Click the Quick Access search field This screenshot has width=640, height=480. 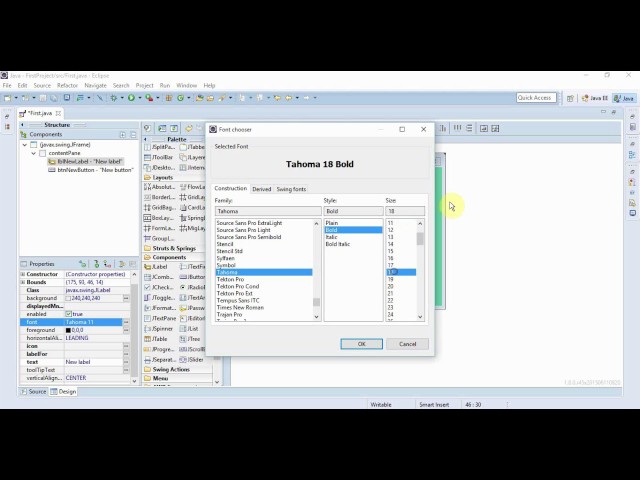point(536,98)
